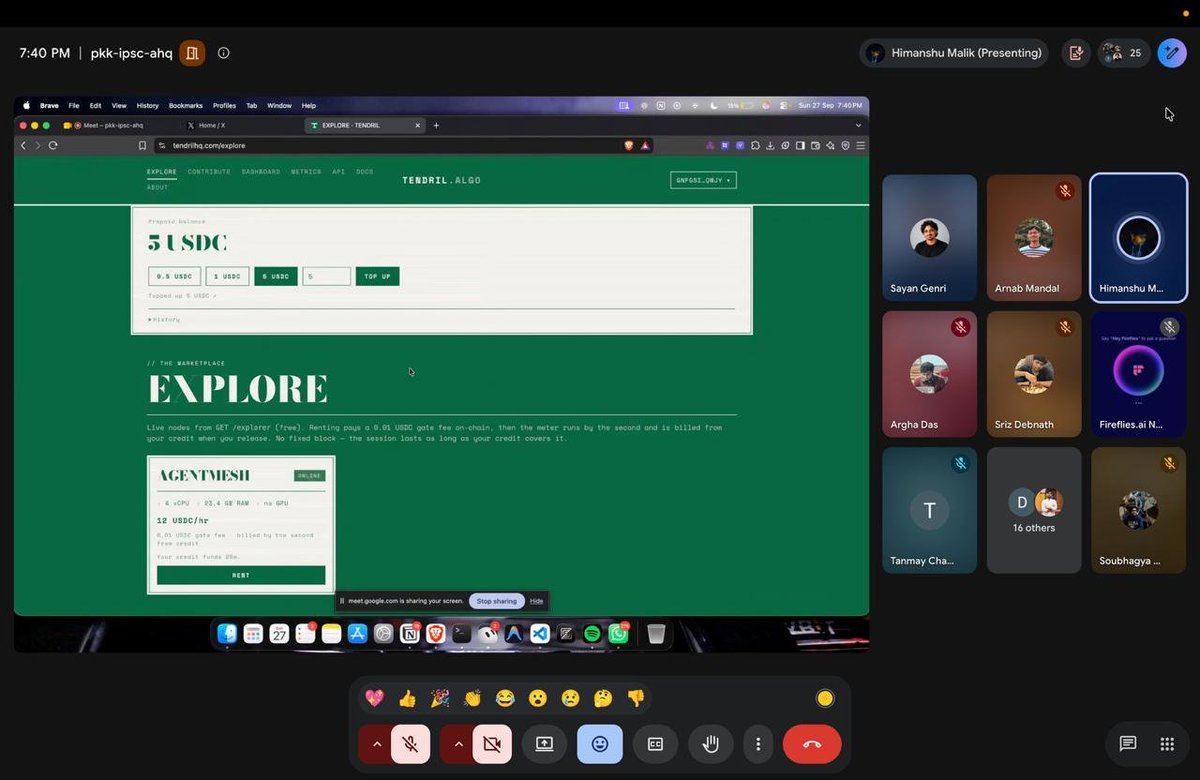
Task: Open Bookmarks menu in shared menu bar
Action: [186, 105]
